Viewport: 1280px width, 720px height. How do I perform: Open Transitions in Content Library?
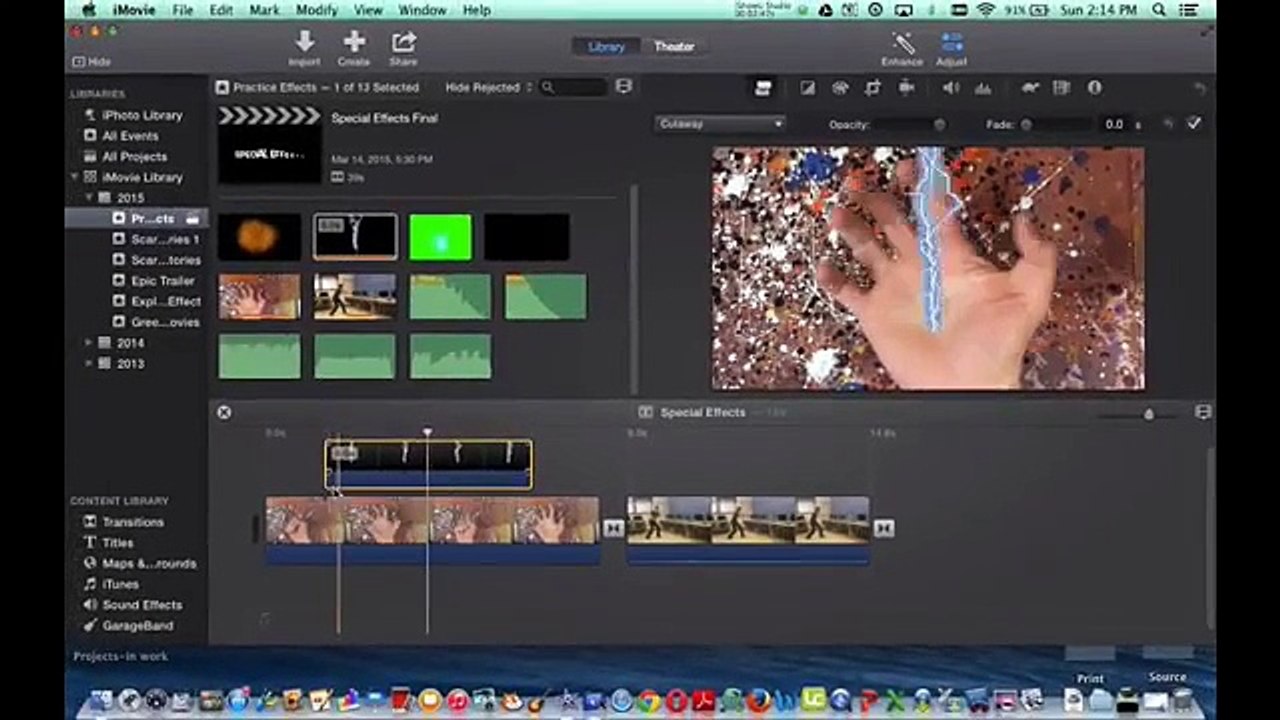(x=124, y=522)
